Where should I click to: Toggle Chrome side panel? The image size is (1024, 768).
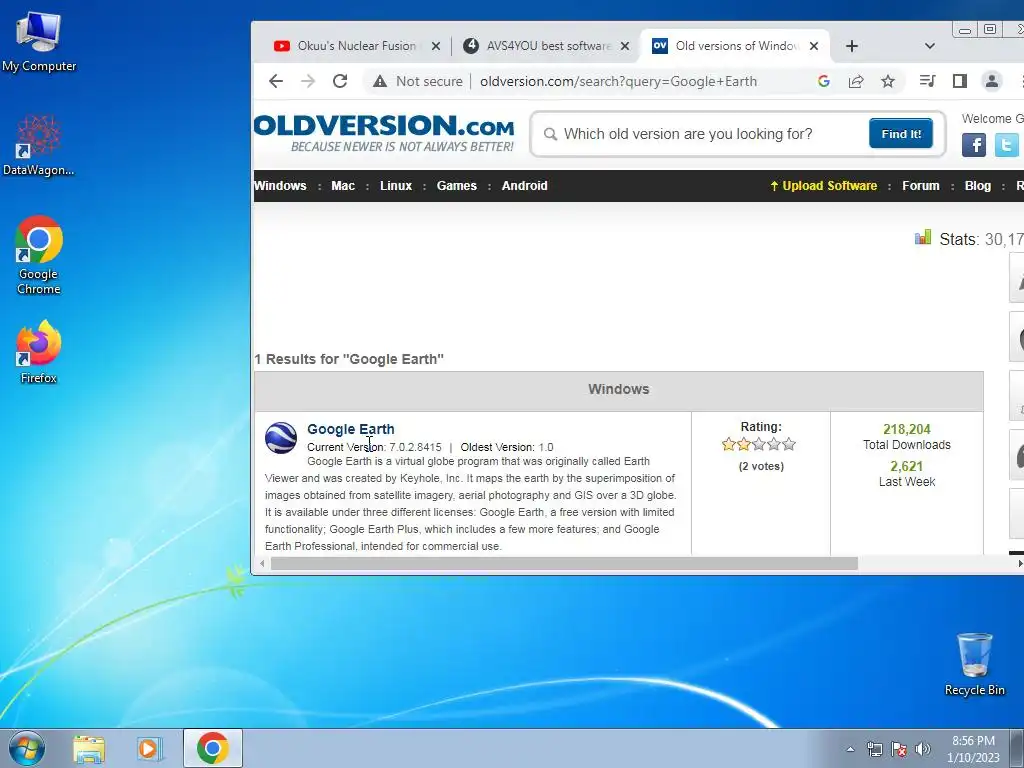959,81
